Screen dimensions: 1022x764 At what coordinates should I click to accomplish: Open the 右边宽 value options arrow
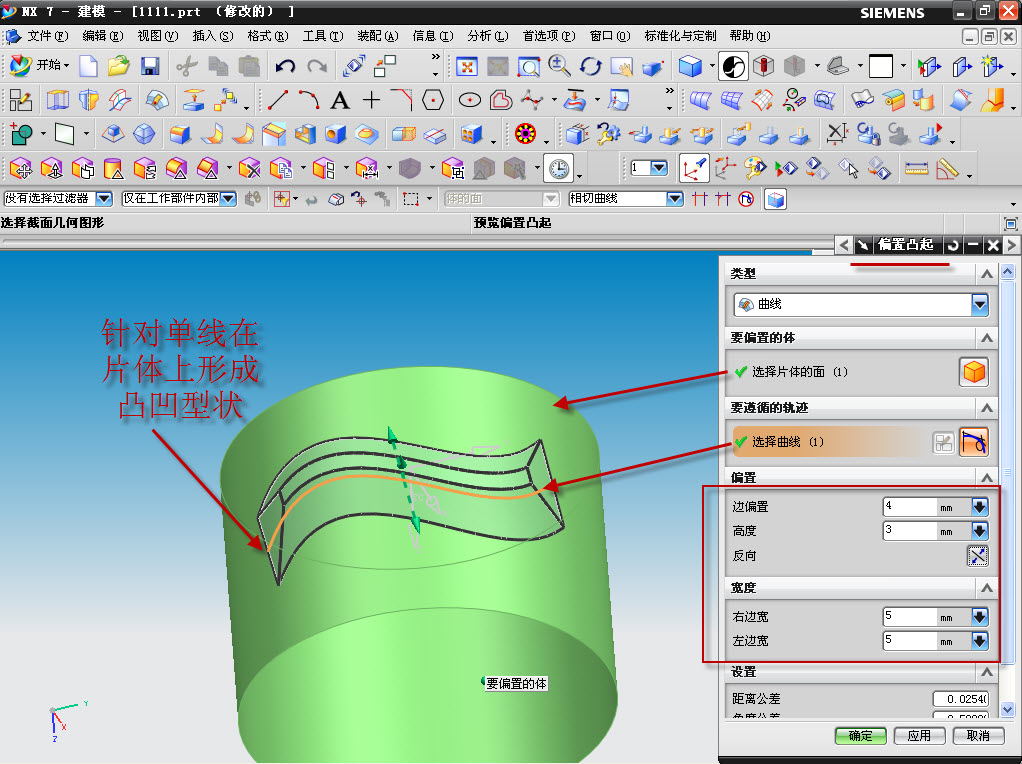tap(979, 617)
